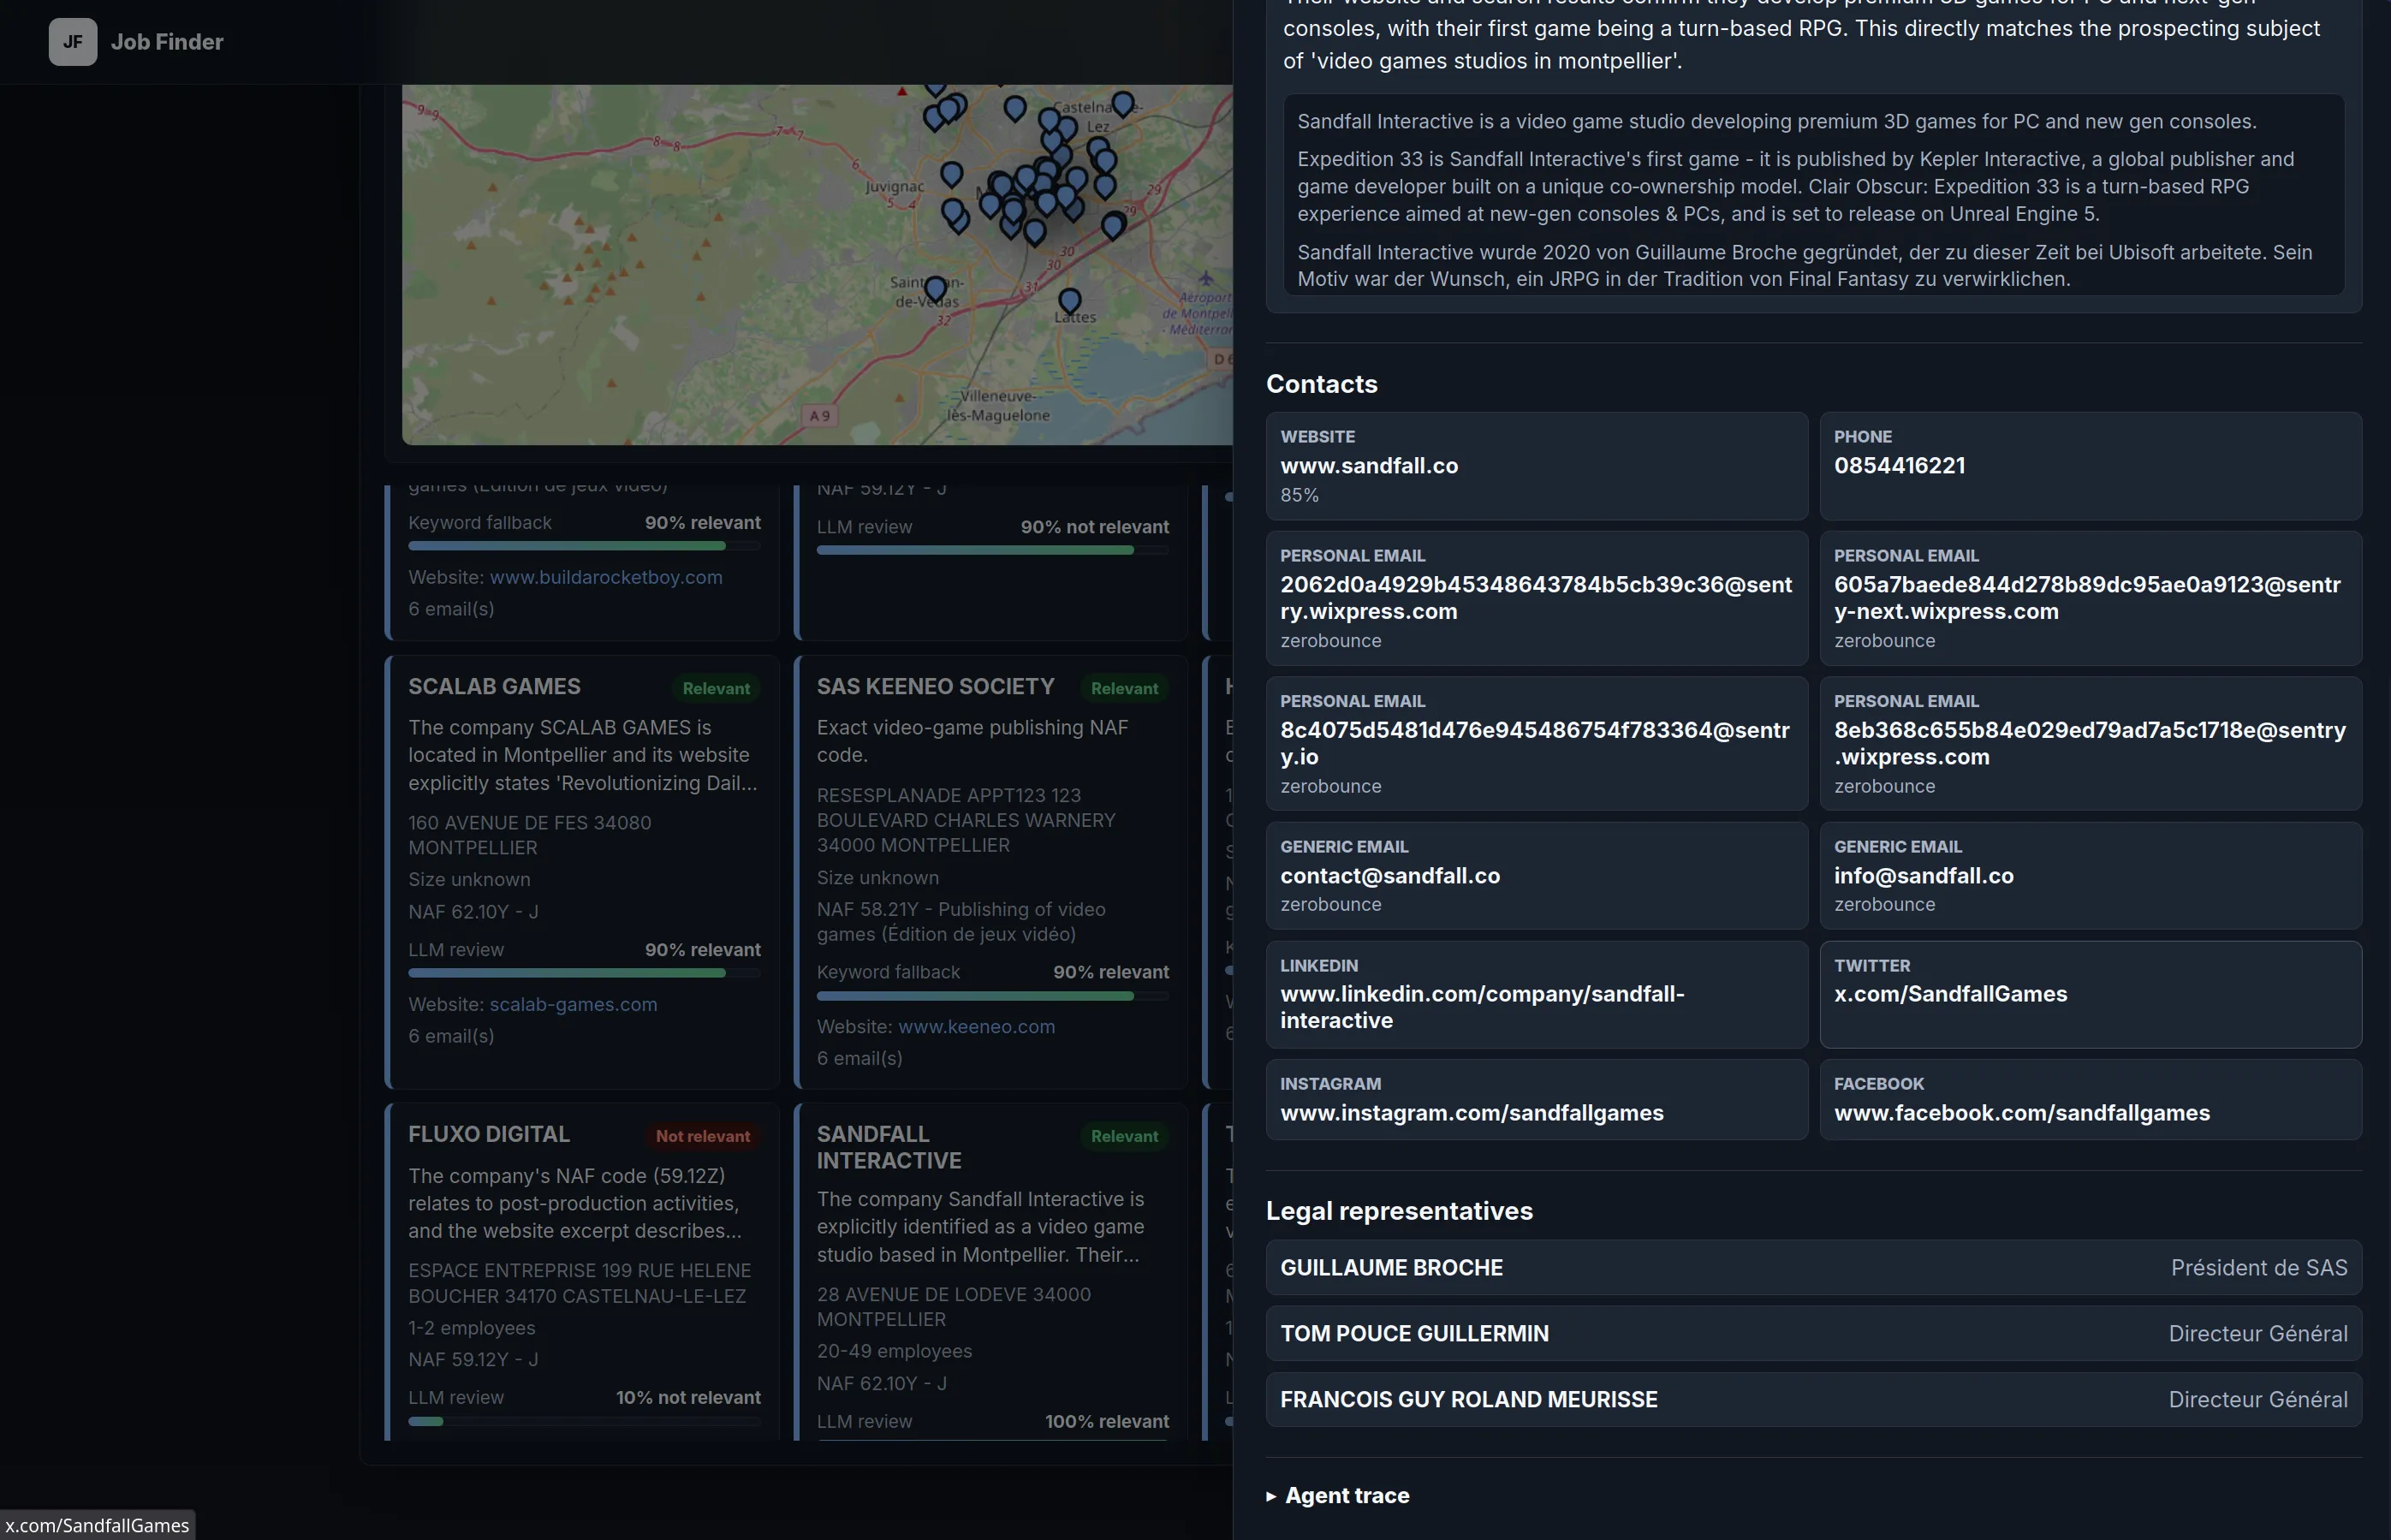Open scalab-games.com website link
This screenshot has width=2391, height=1540.
point(573,1004)
